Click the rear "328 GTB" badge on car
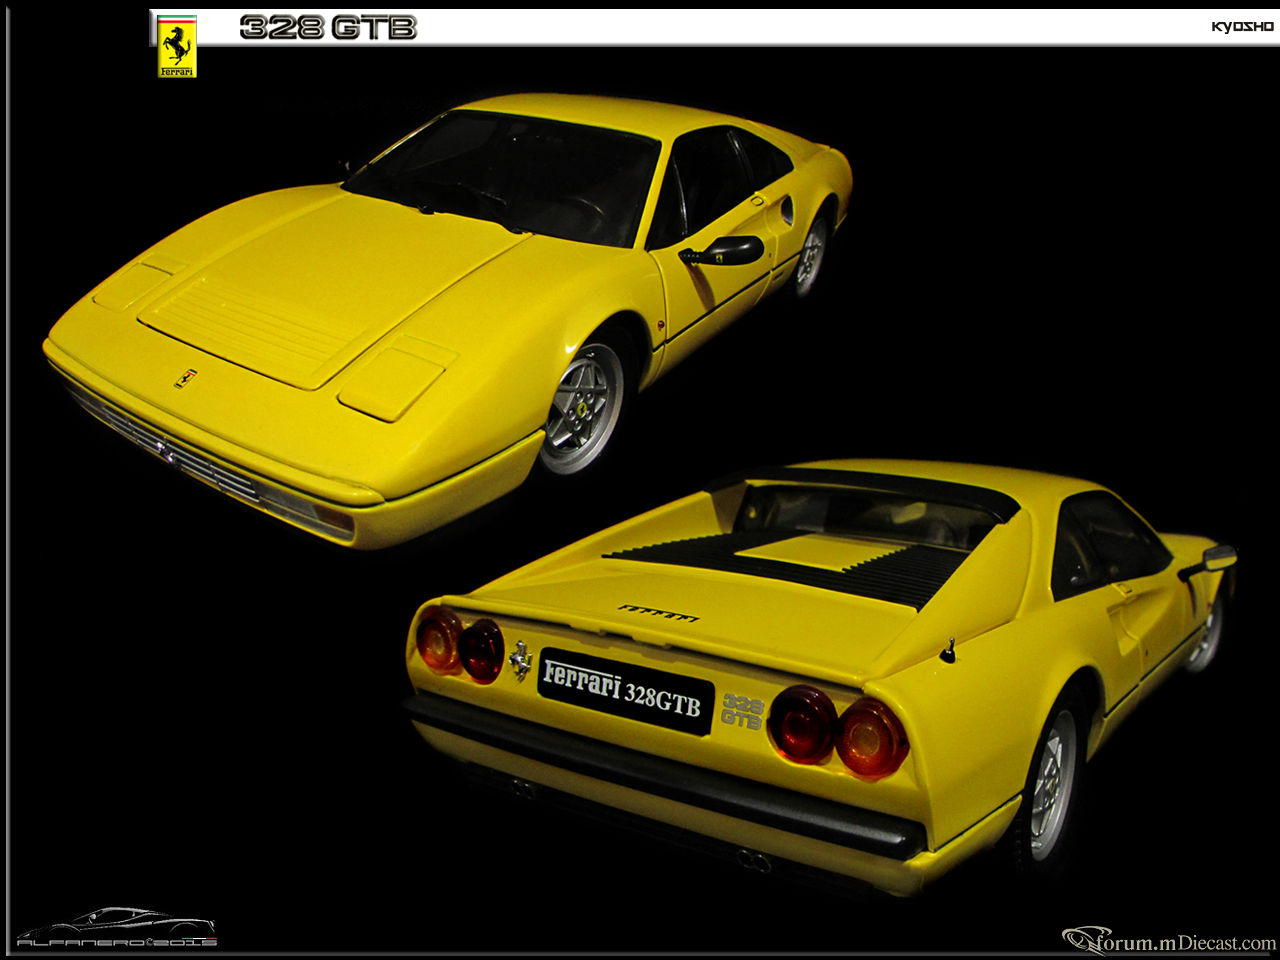 [742, 711]
